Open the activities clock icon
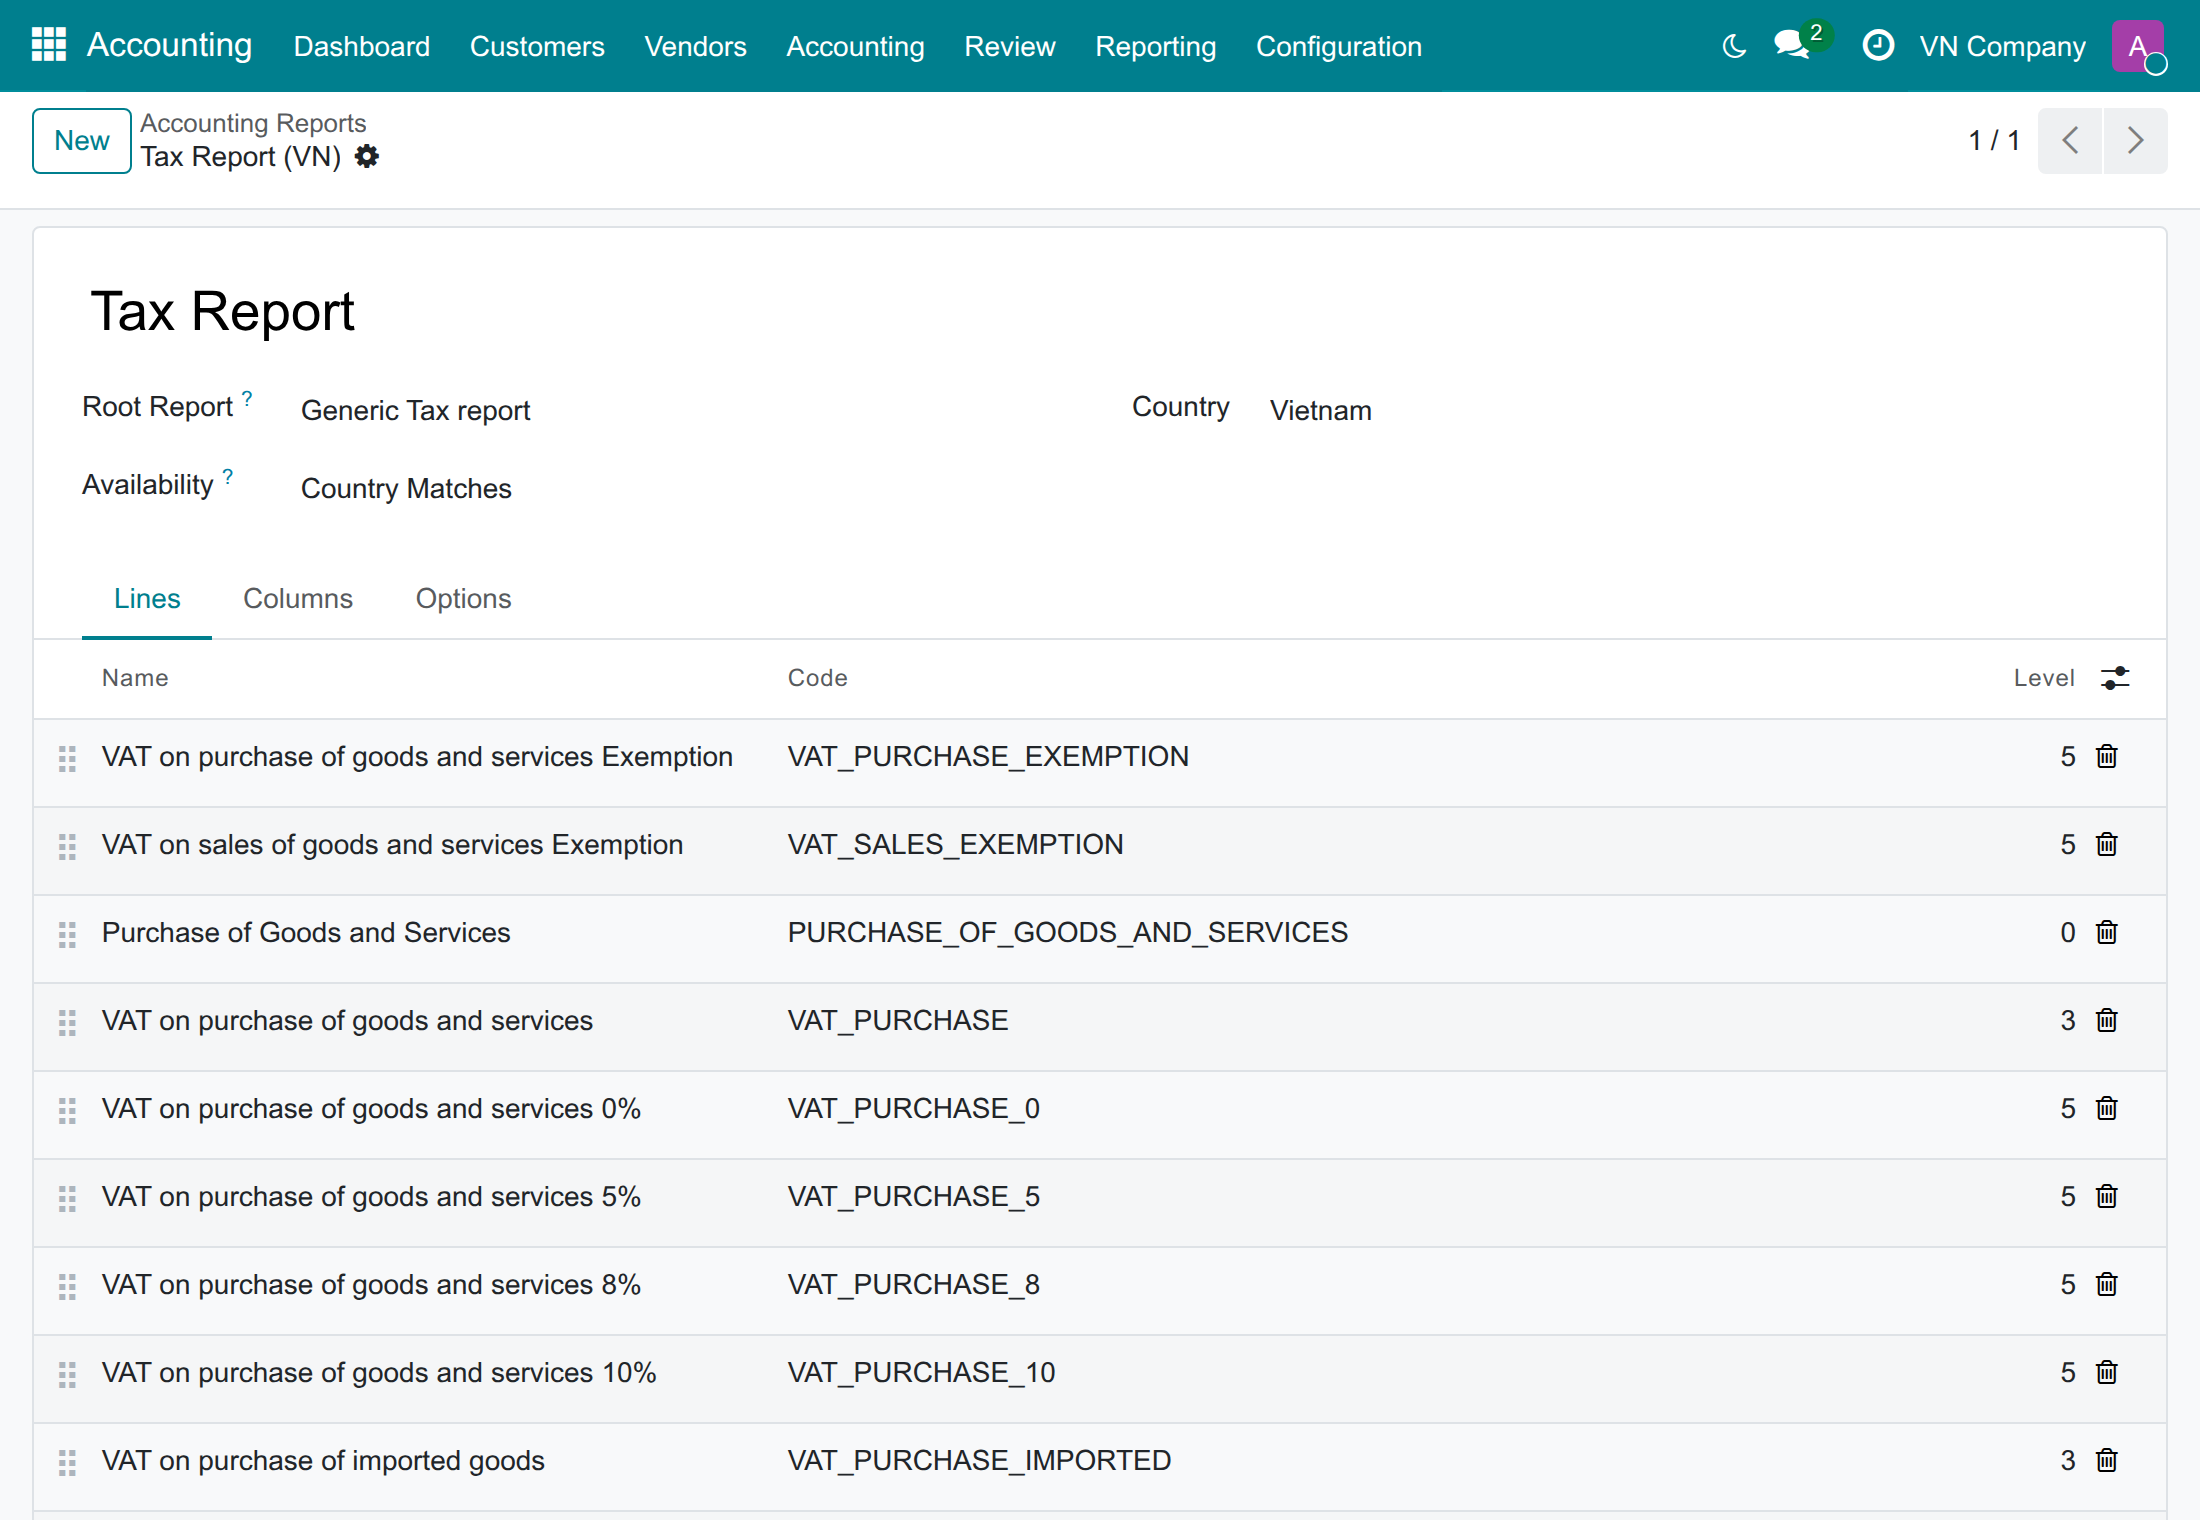2200x1520 pixels. 1878,46
